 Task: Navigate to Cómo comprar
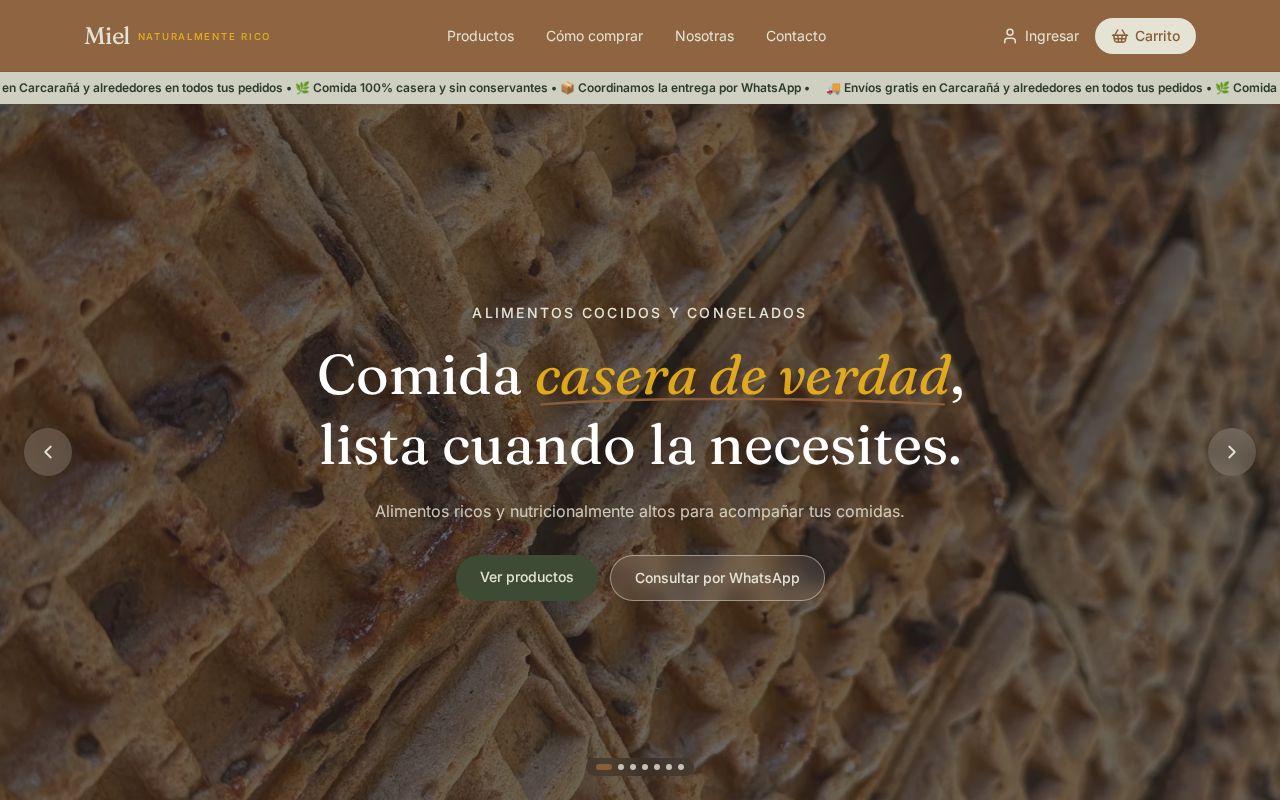tap(594, 36)
